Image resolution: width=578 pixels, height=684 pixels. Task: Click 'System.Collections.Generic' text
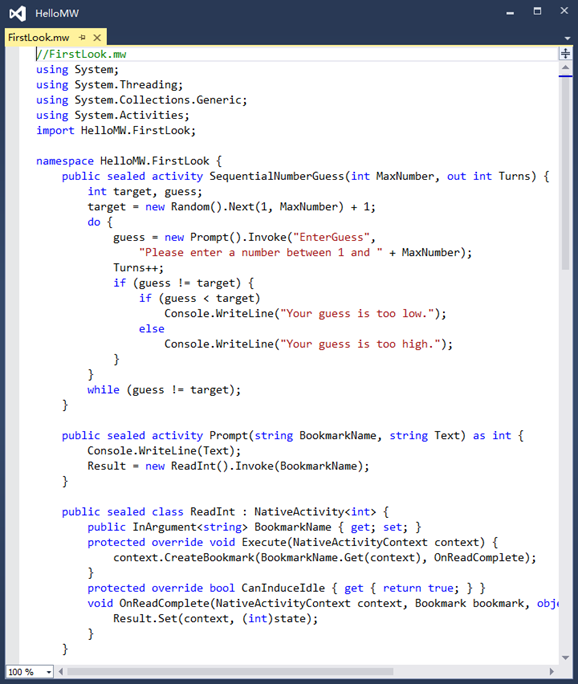pos(158,100)
